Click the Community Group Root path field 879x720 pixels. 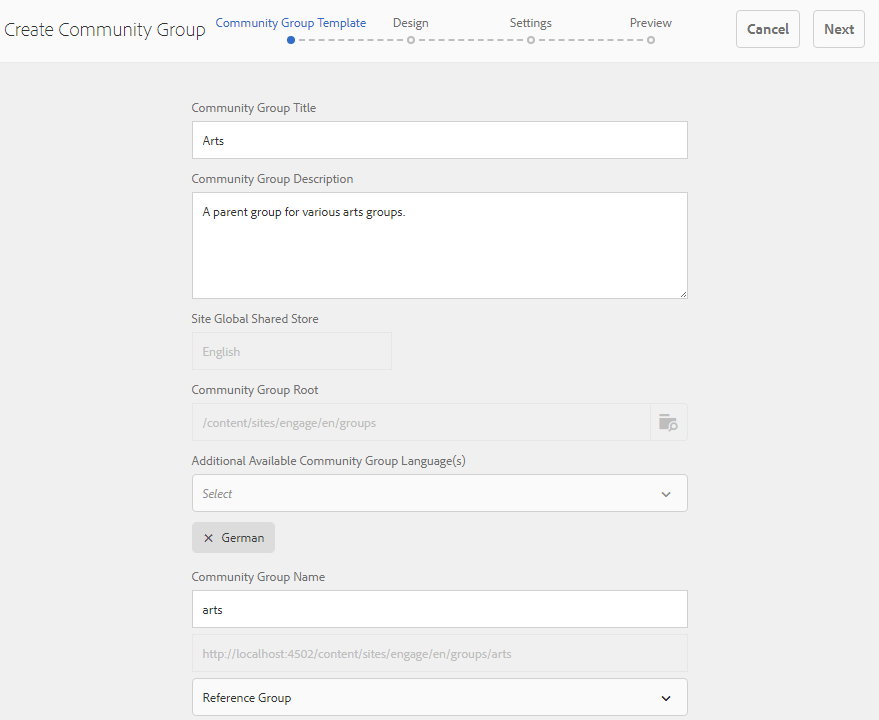pyautogui.click(x=420, y=422)
